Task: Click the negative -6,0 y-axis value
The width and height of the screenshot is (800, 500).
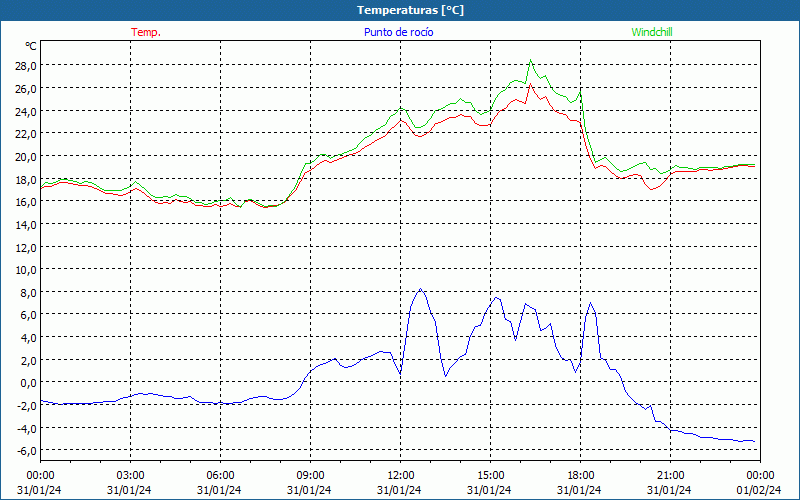Action: pos(26,451)
